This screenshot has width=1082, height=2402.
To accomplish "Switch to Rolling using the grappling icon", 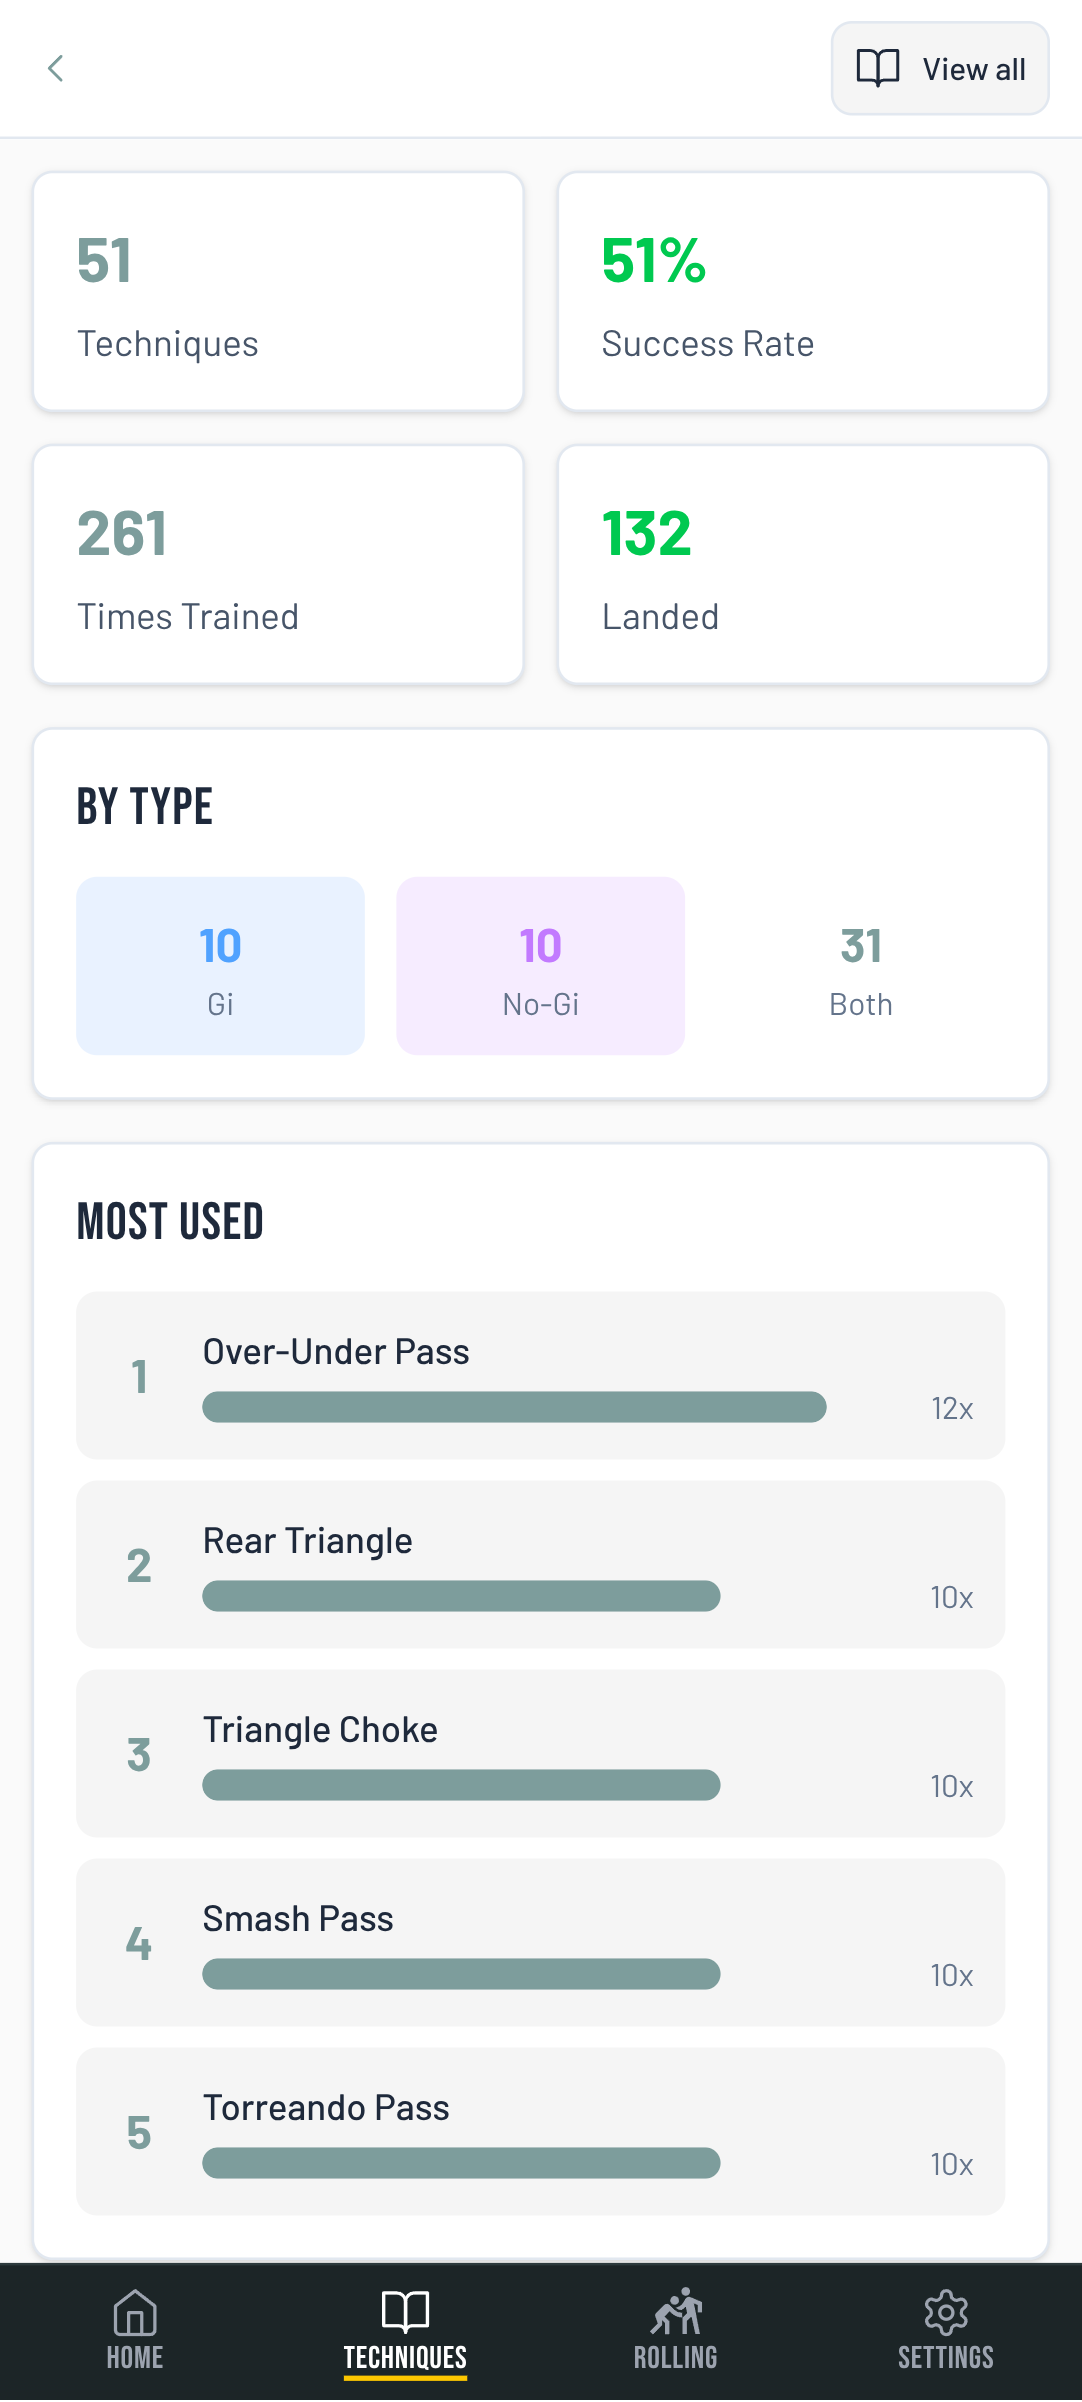I will point(675,2313).
